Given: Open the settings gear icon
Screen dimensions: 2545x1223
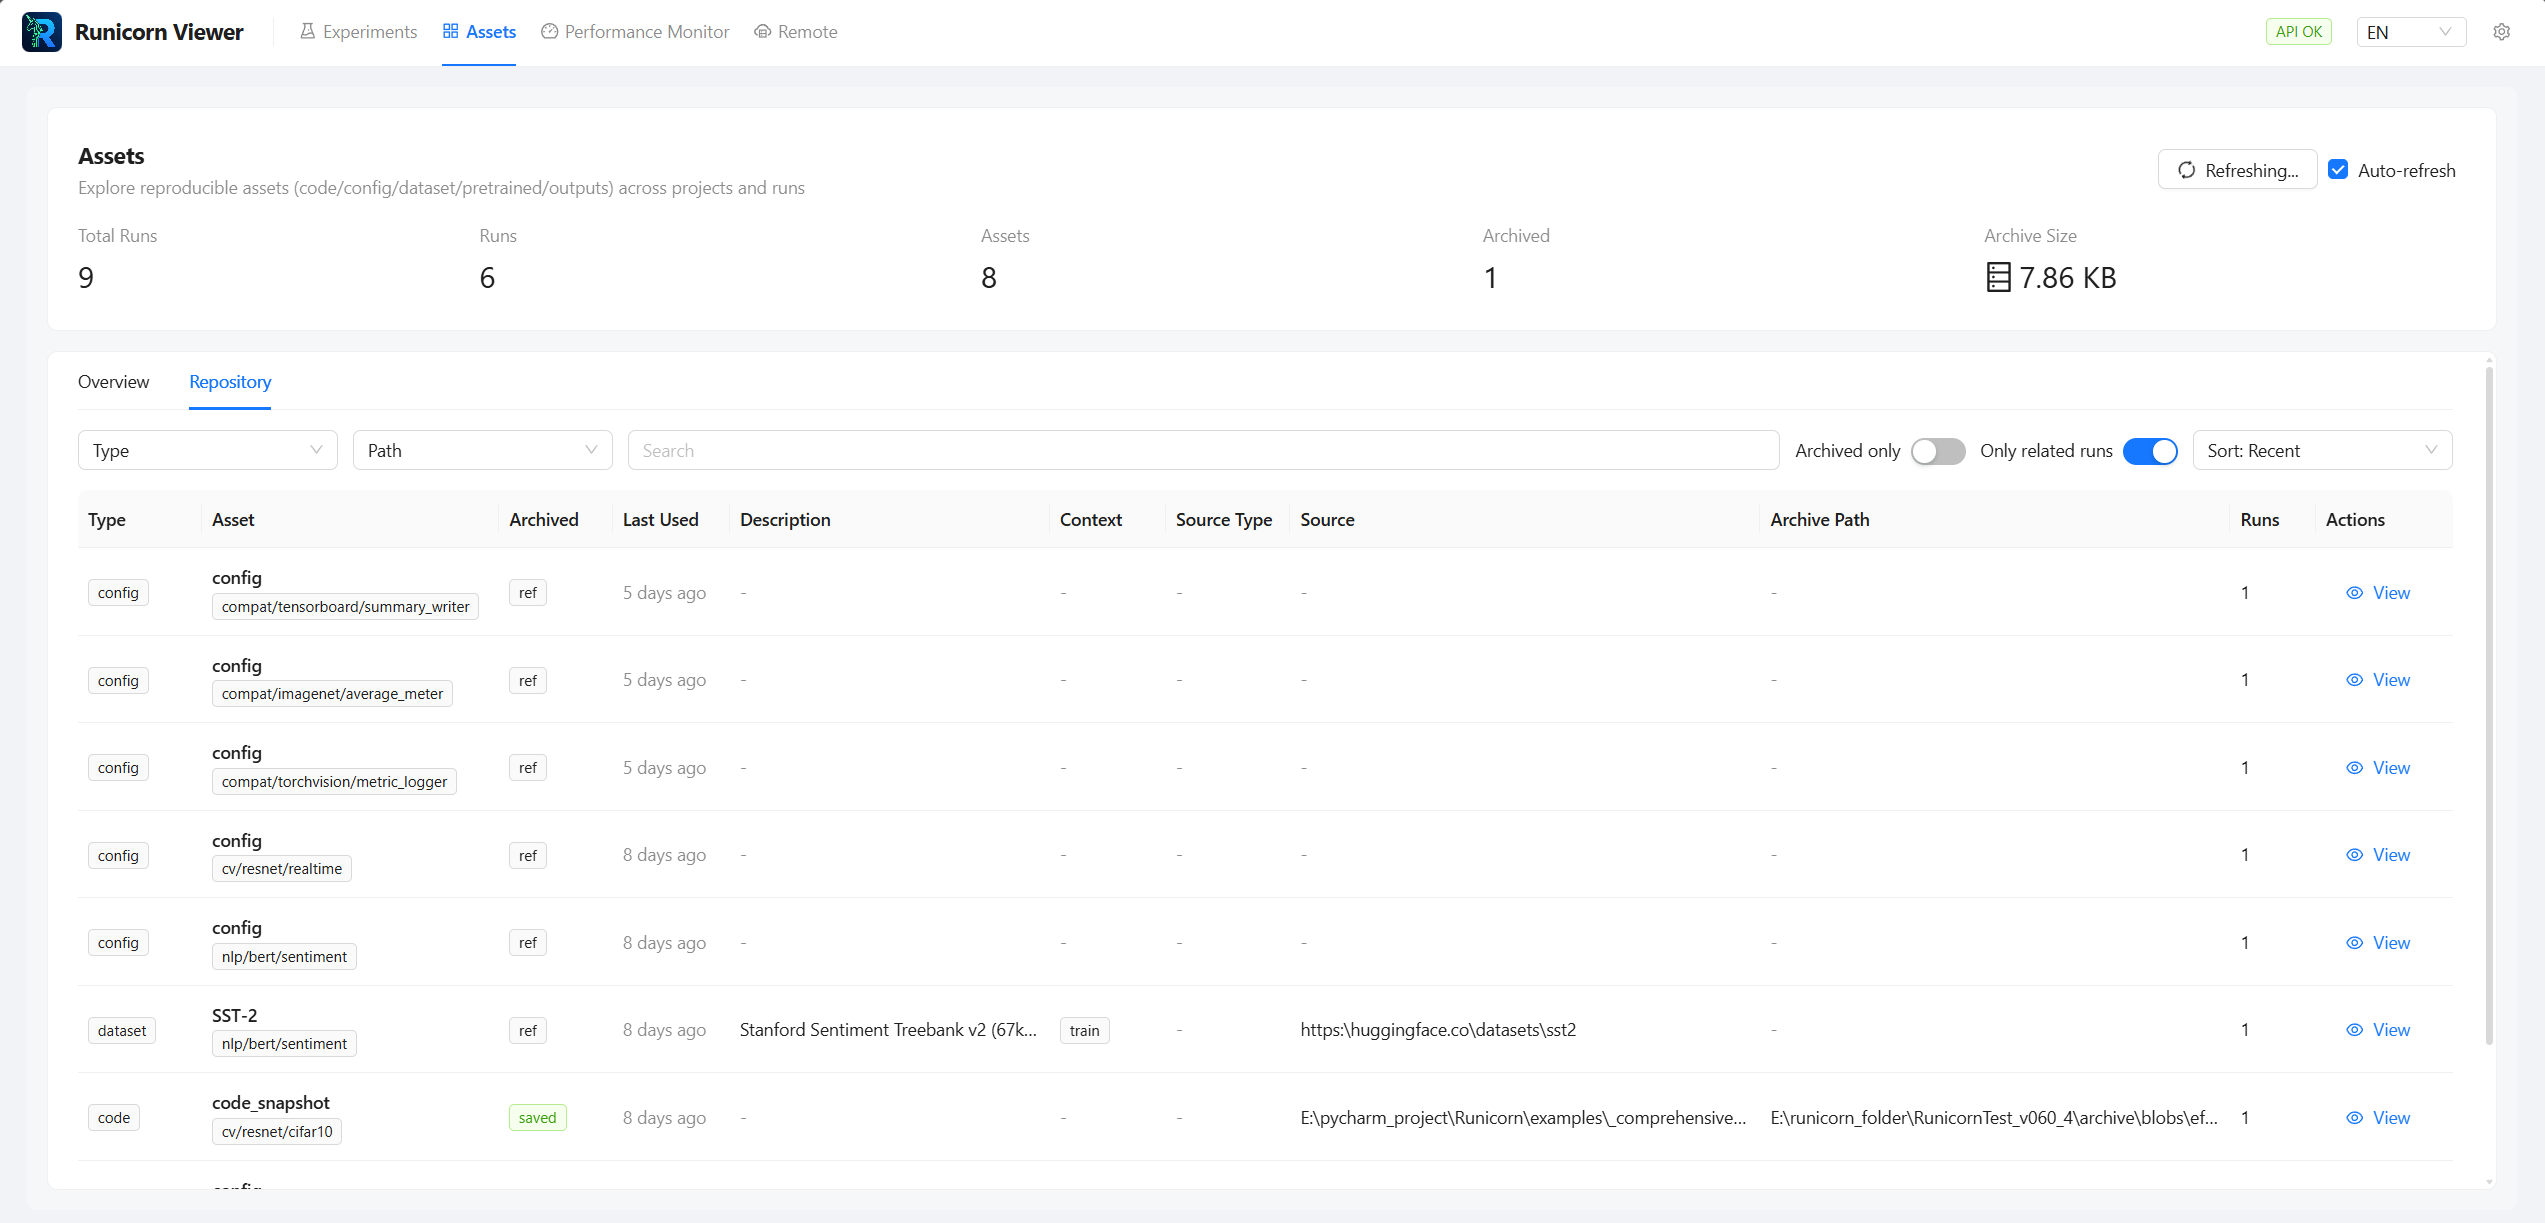Looking at the screenshot, I should (x=2501, y=31).
